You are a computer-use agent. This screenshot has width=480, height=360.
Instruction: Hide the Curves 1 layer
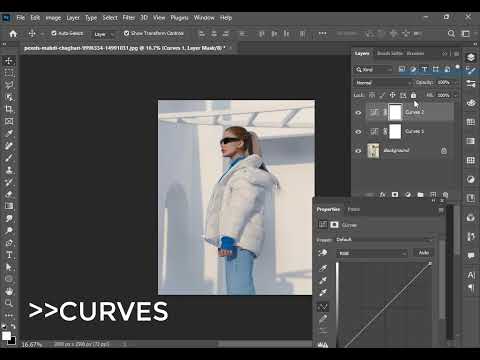tap(358, 132)
